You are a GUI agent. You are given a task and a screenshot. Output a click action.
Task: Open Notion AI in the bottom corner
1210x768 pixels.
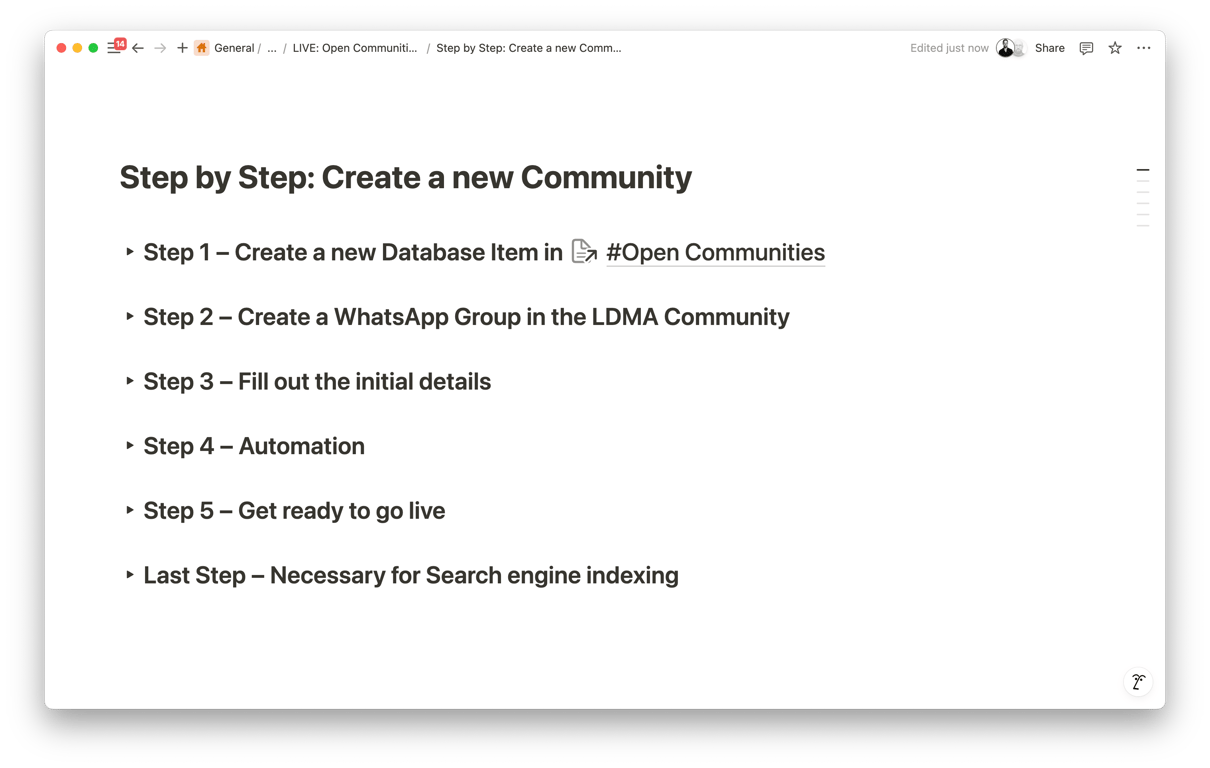pyautogui.click(x=1137, y=682)
